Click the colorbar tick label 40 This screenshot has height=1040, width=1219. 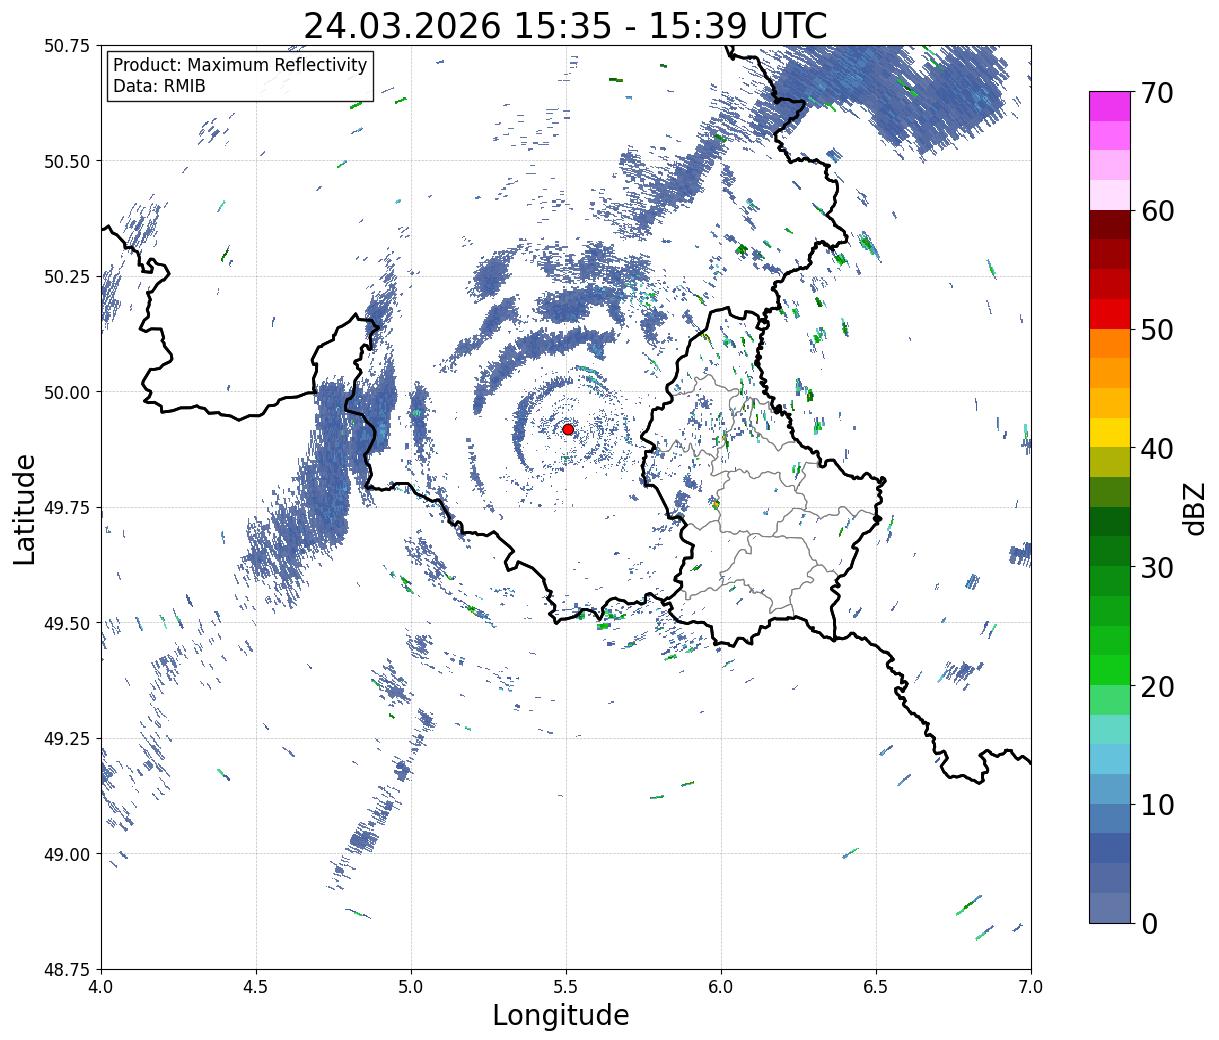pos(1158,449)
